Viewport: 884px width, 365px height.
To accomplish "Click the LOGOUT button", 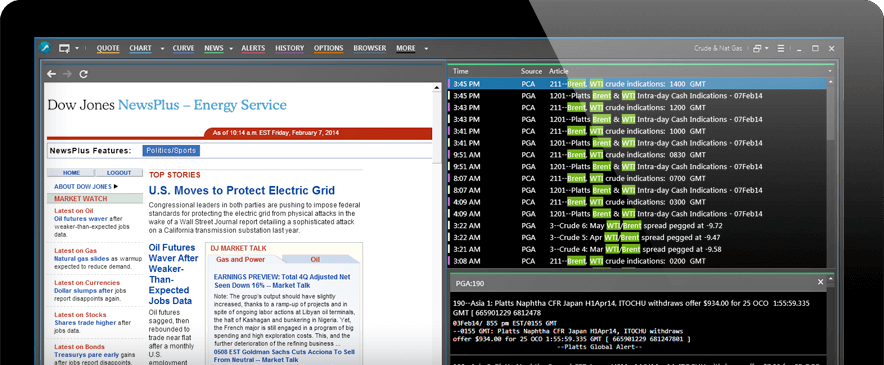I will coord(119,173).
